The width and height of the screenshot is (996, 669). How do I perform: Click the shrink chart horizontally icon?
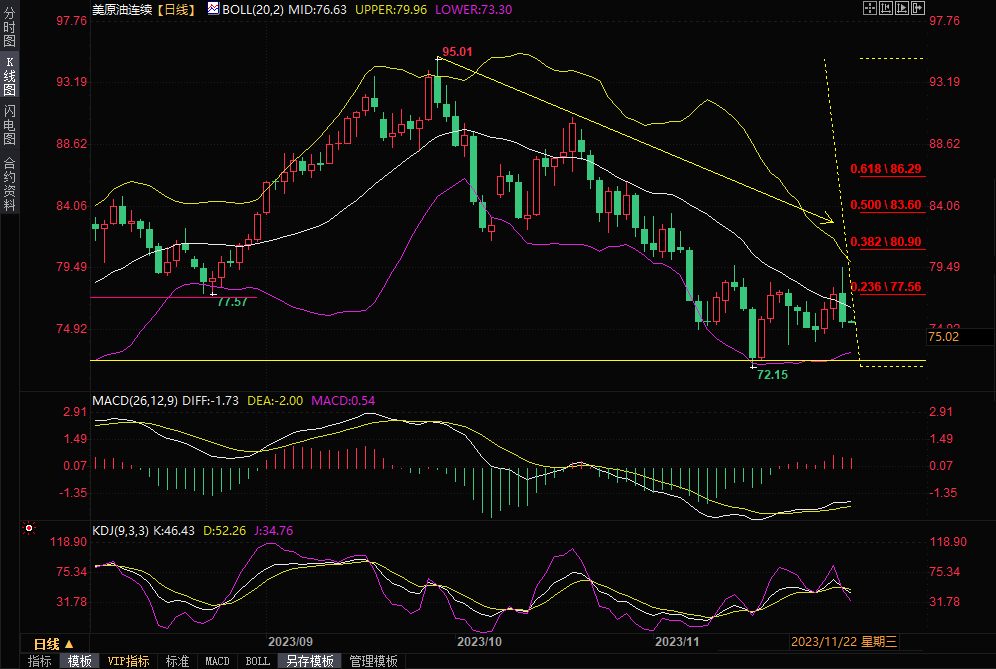(x=885, y=8)
